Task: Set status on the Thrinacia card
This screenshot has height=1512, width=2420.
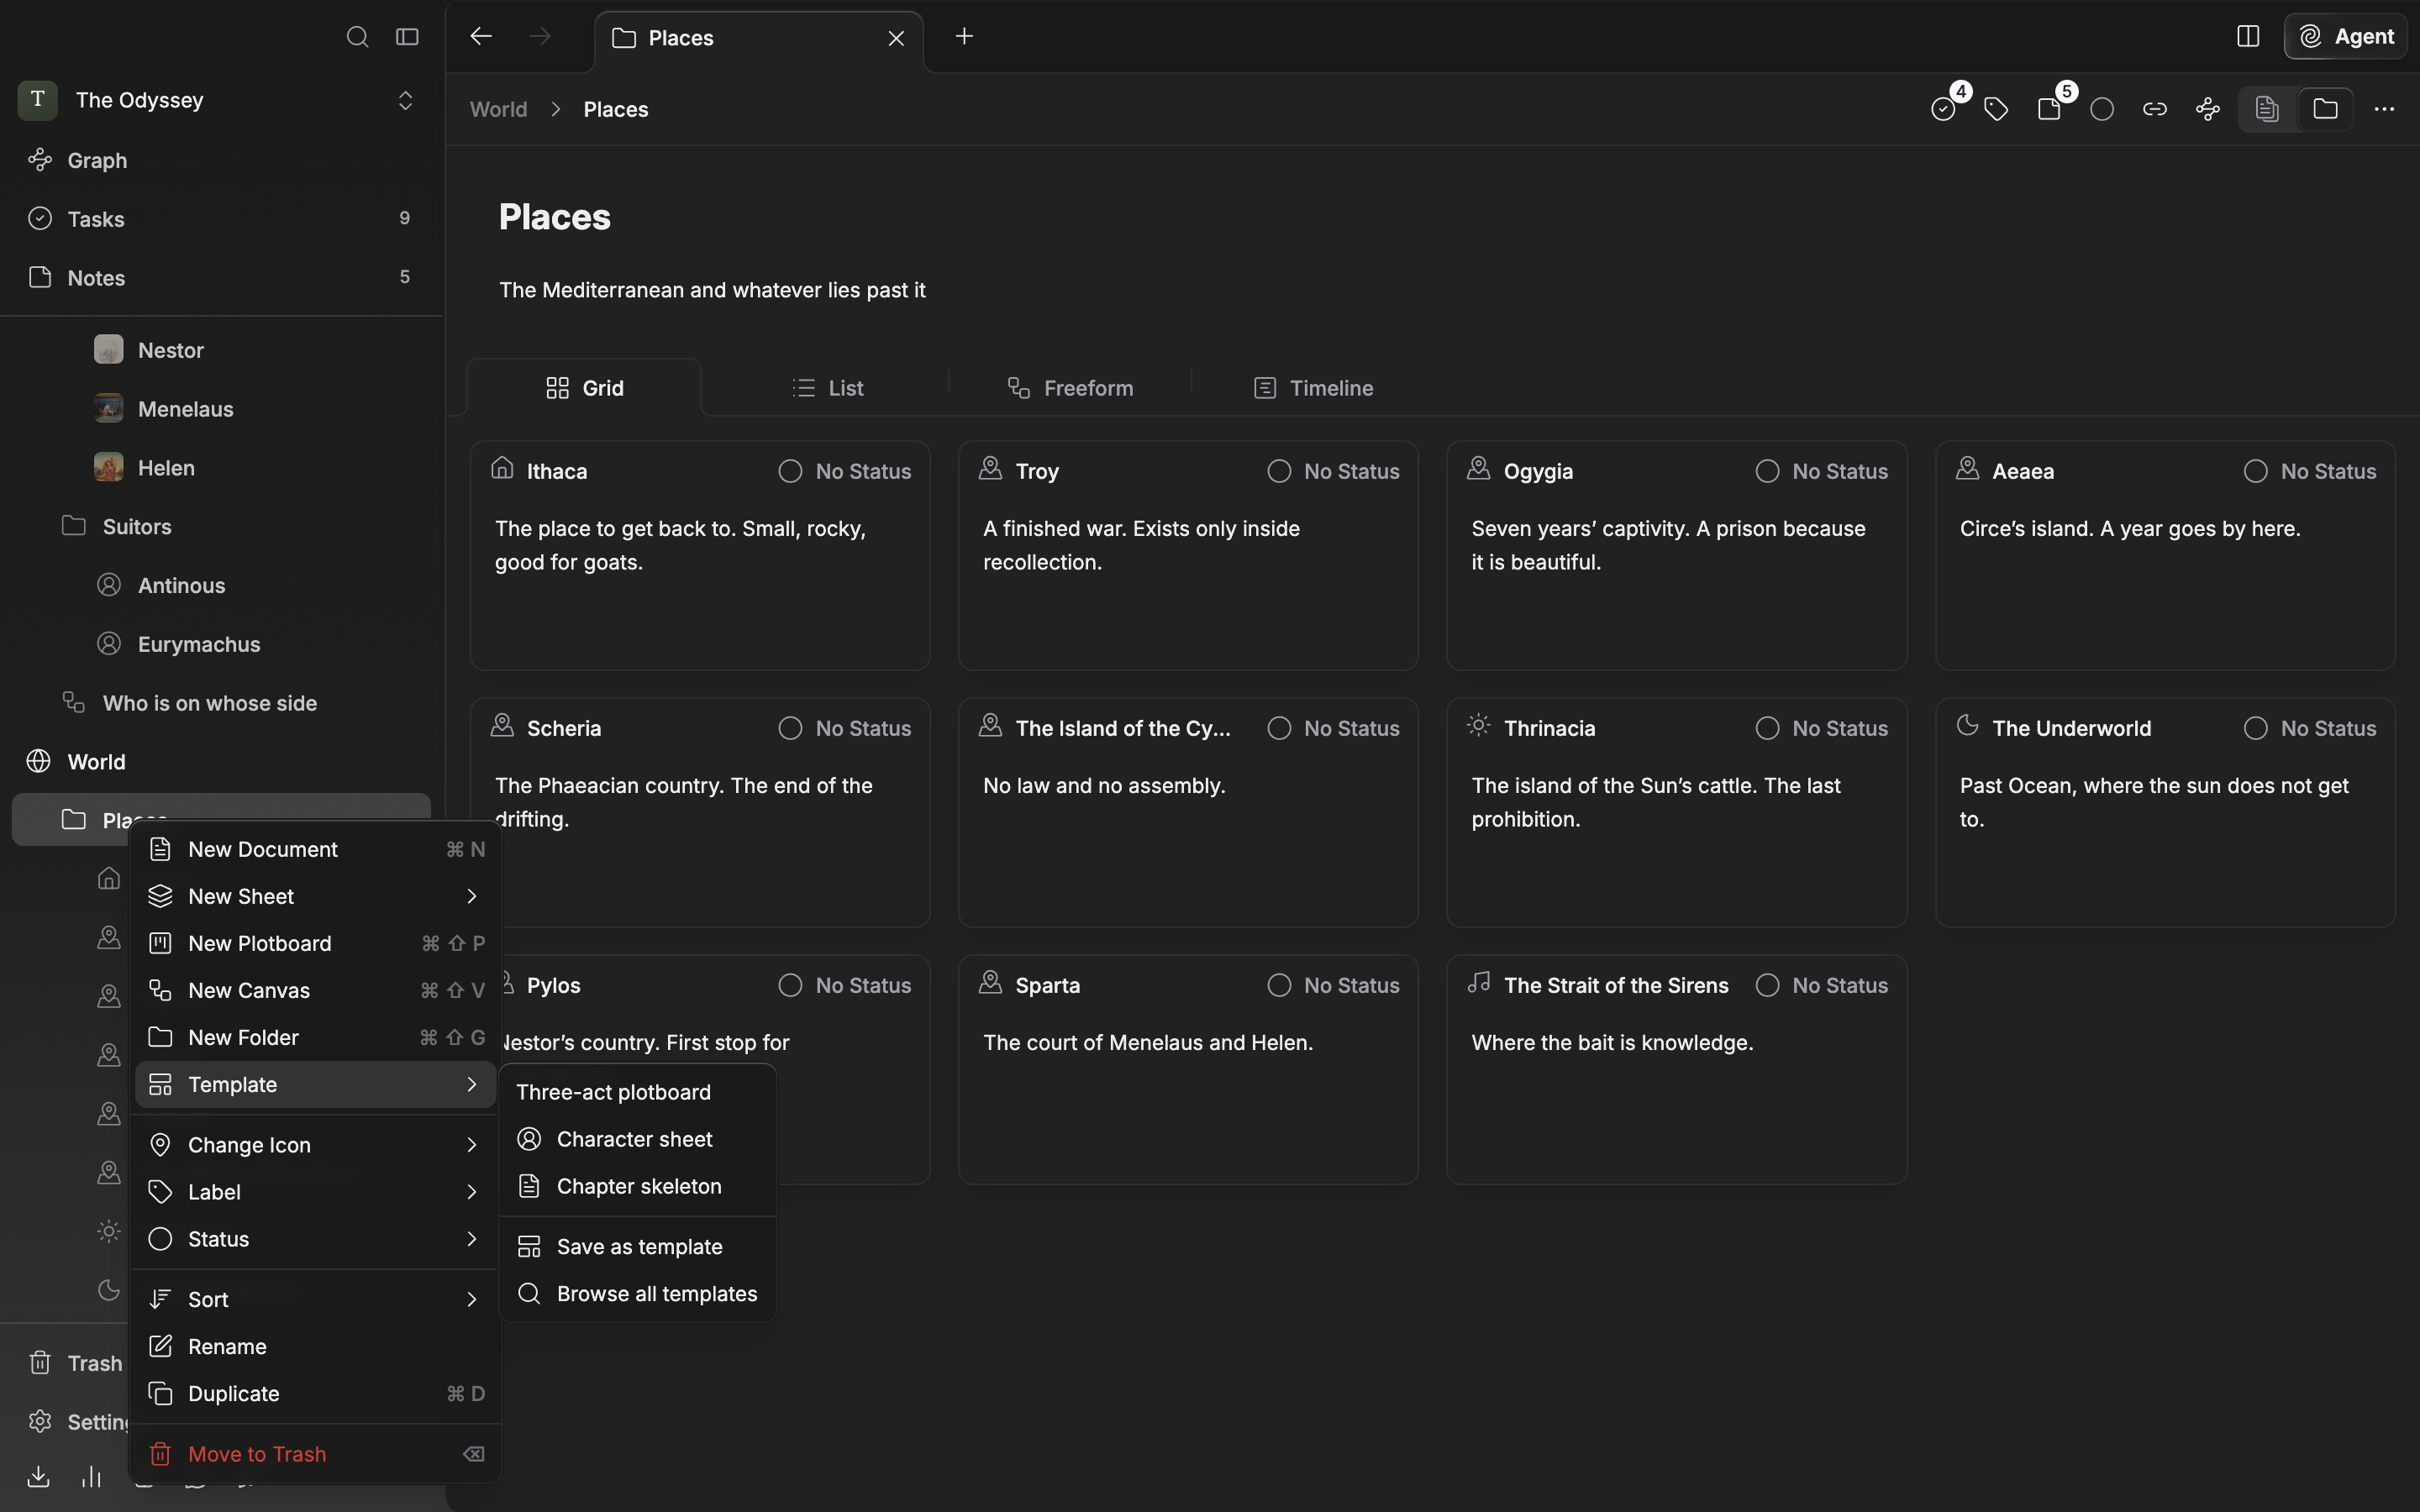Action: tap(1821, 728)
